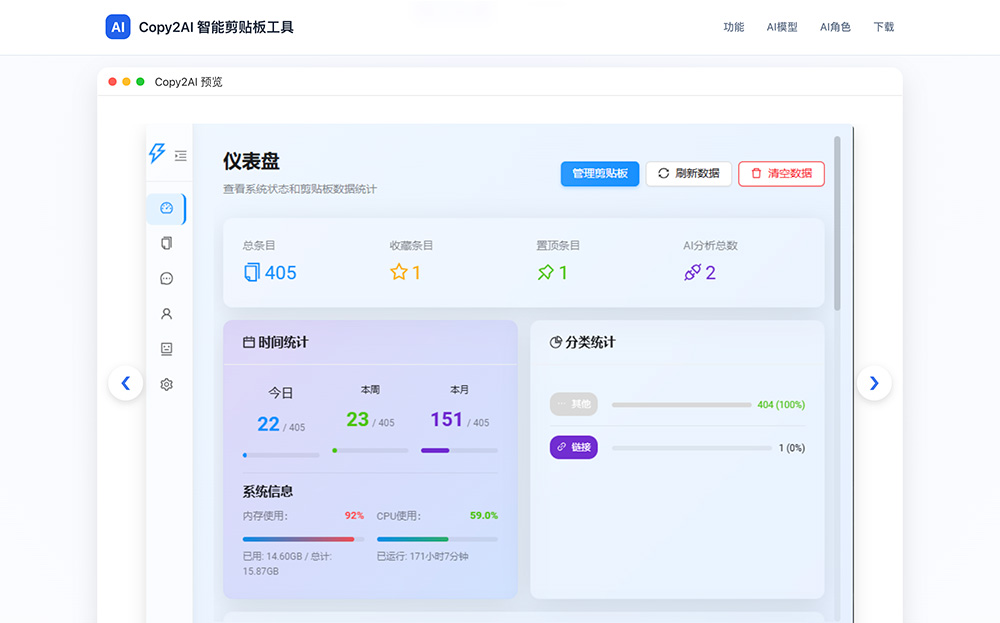1000x623 pixels.
Task: Open the 功能 navigation link
Action: (x=734, y=27)
